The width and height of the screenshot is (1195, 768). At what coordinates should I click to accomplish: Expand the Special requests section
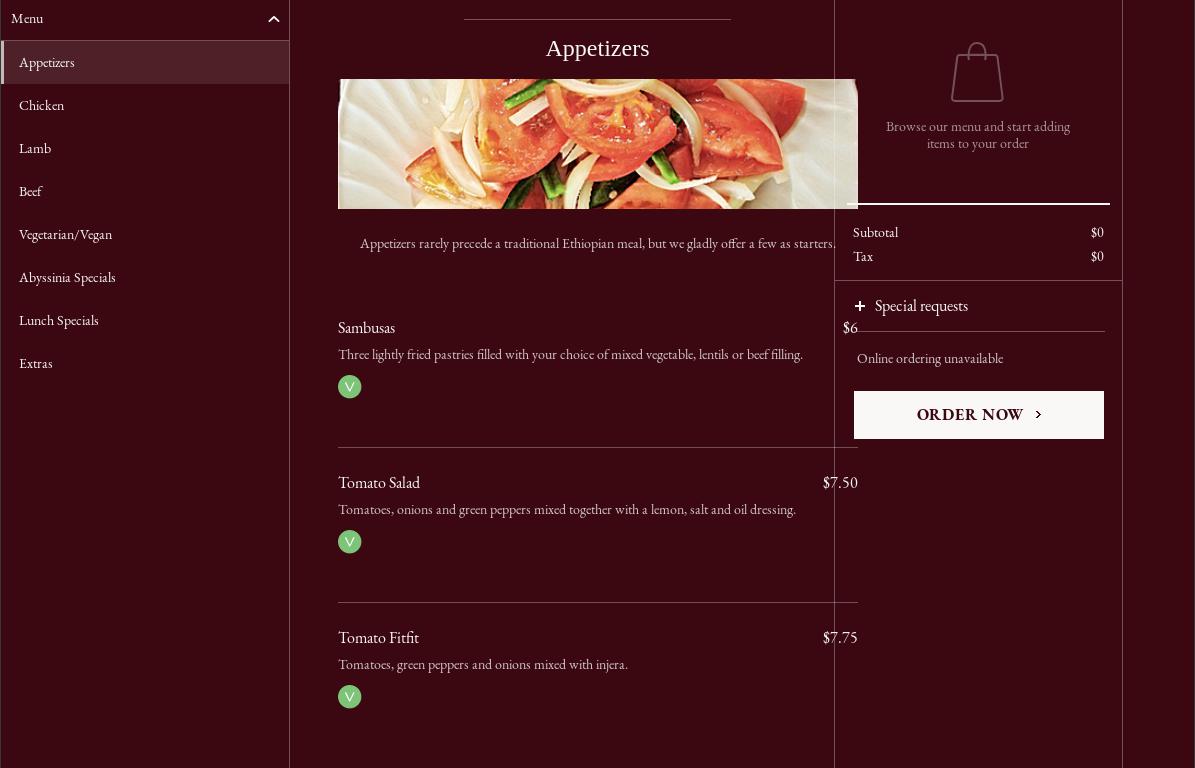click(x=921, y=306)
